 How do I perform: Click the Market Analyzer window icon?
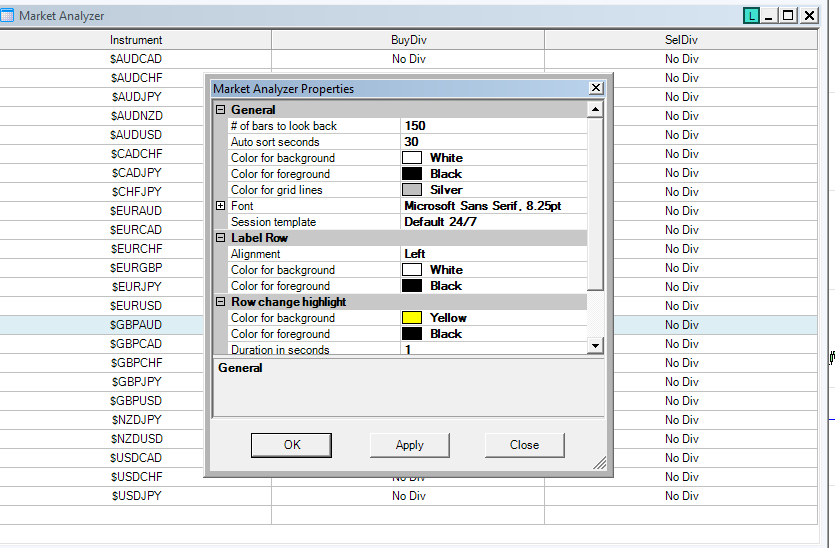6,15
